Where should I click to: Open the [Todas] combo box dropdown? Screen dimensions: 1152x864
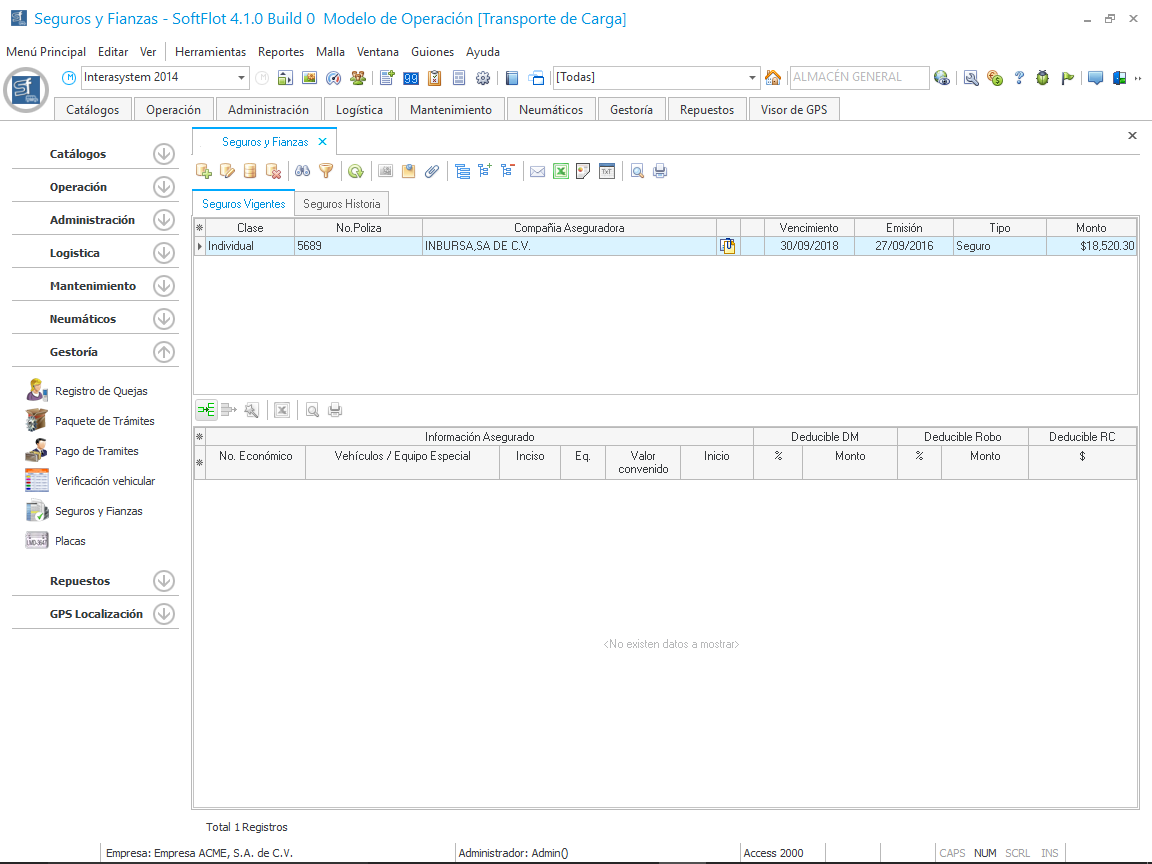coord(753,78)
